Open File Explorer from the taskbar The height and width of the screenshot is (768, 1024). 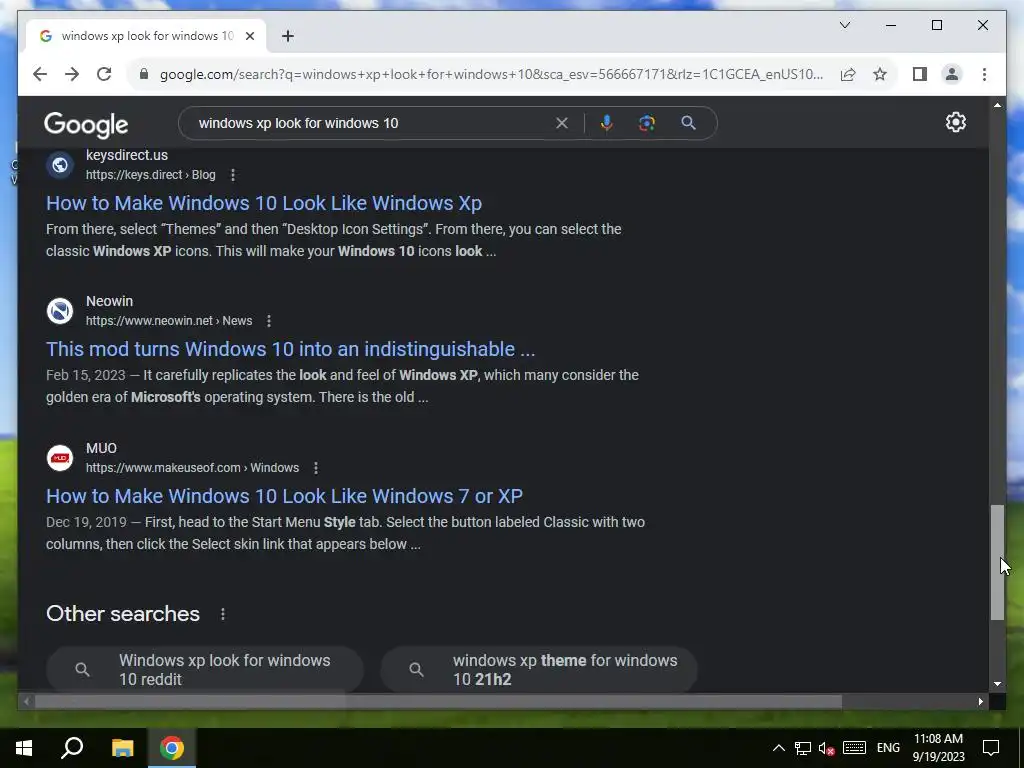click(122, 748)
